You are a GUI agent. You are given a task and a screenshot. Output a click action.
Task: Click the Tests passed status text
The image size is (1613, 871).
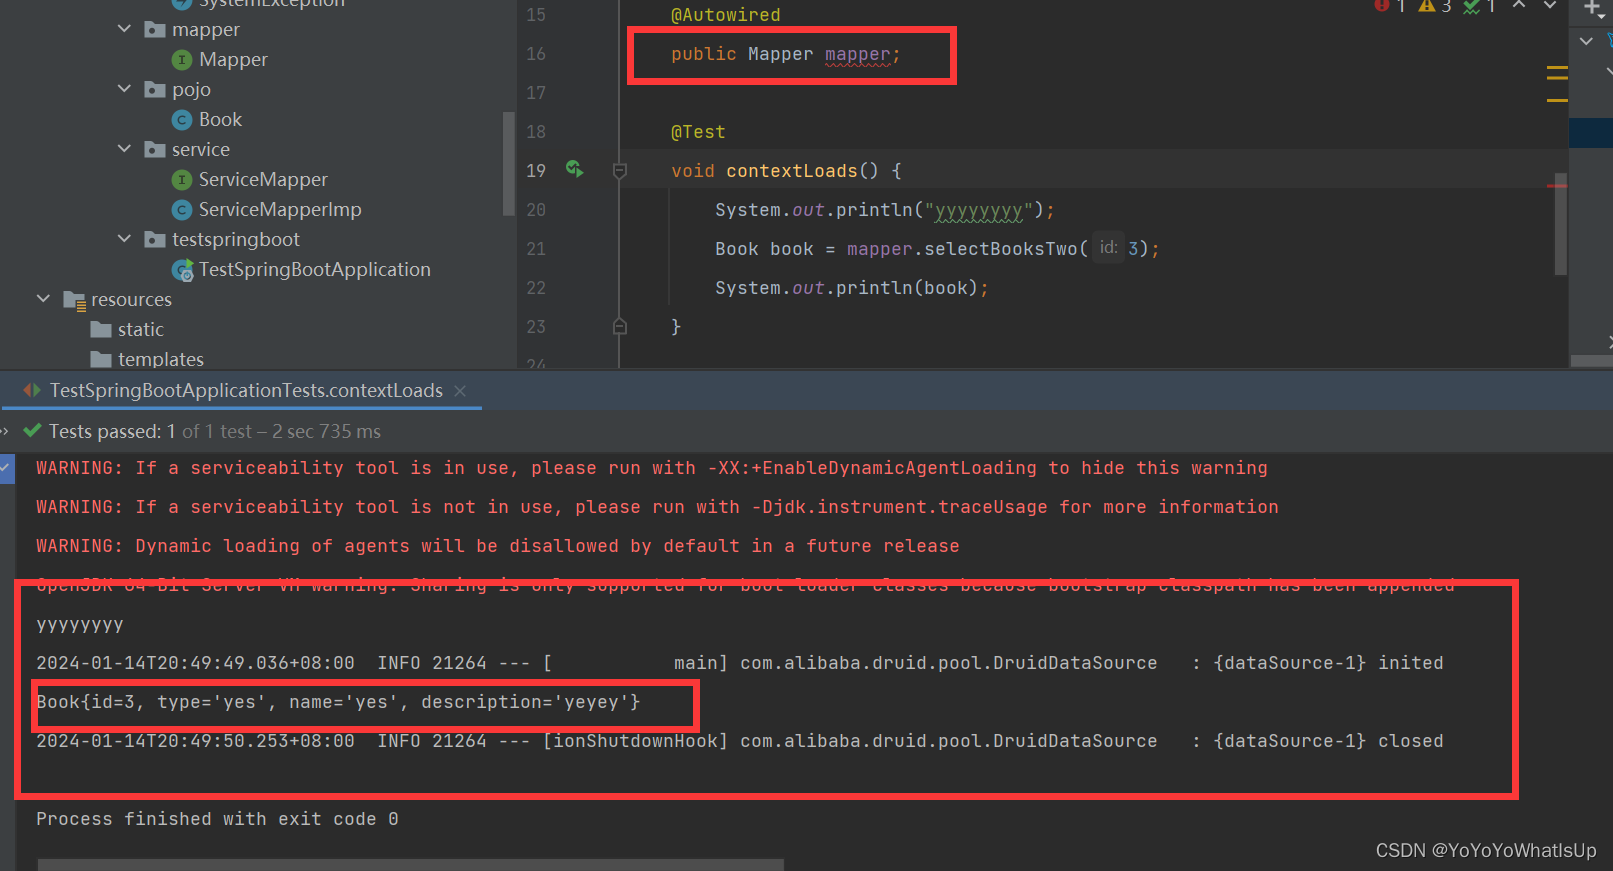[215, 431]
